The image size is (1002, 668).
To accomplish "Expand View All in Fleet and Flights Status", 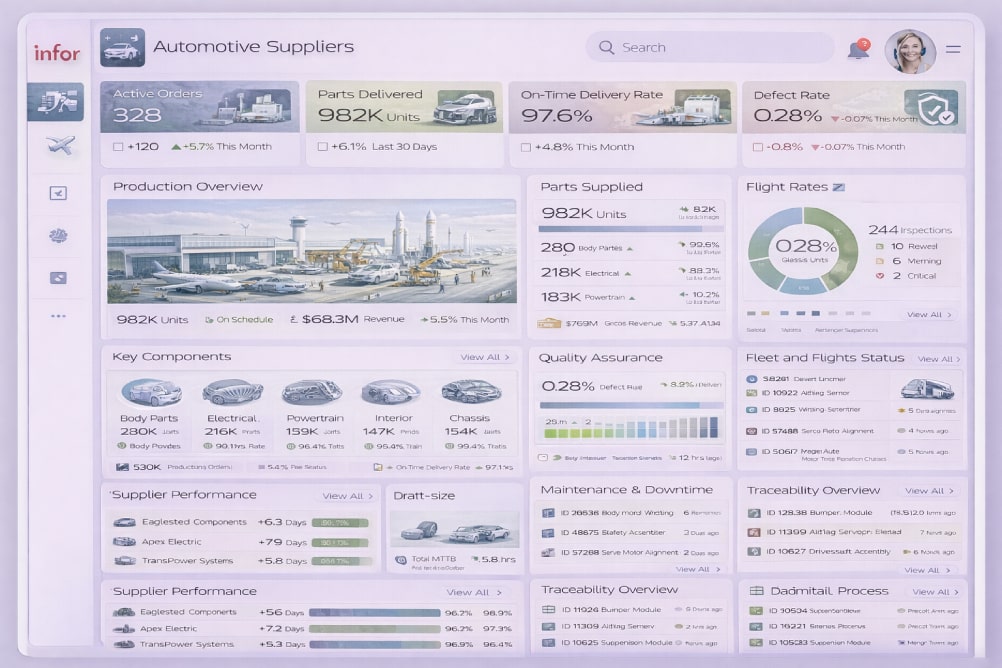I will click(x=939, y=359).
